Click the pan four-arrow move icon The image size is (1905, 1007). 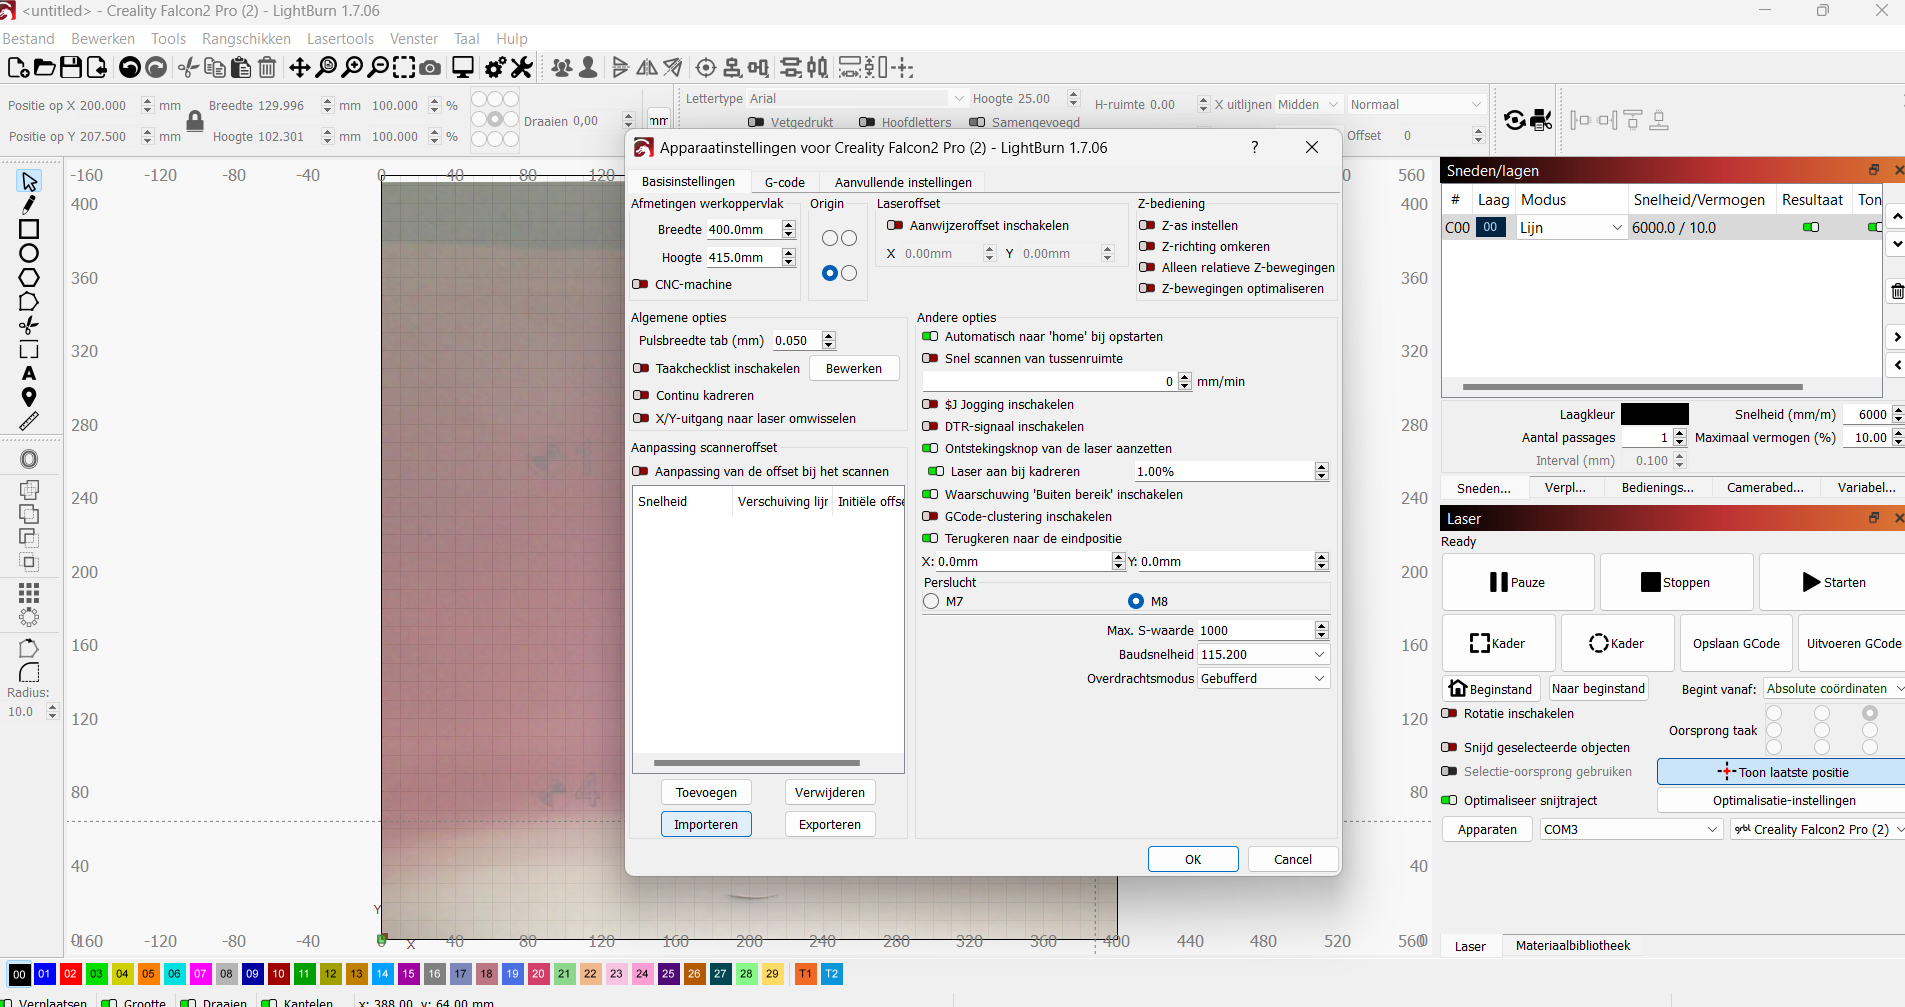click(299, 67)
